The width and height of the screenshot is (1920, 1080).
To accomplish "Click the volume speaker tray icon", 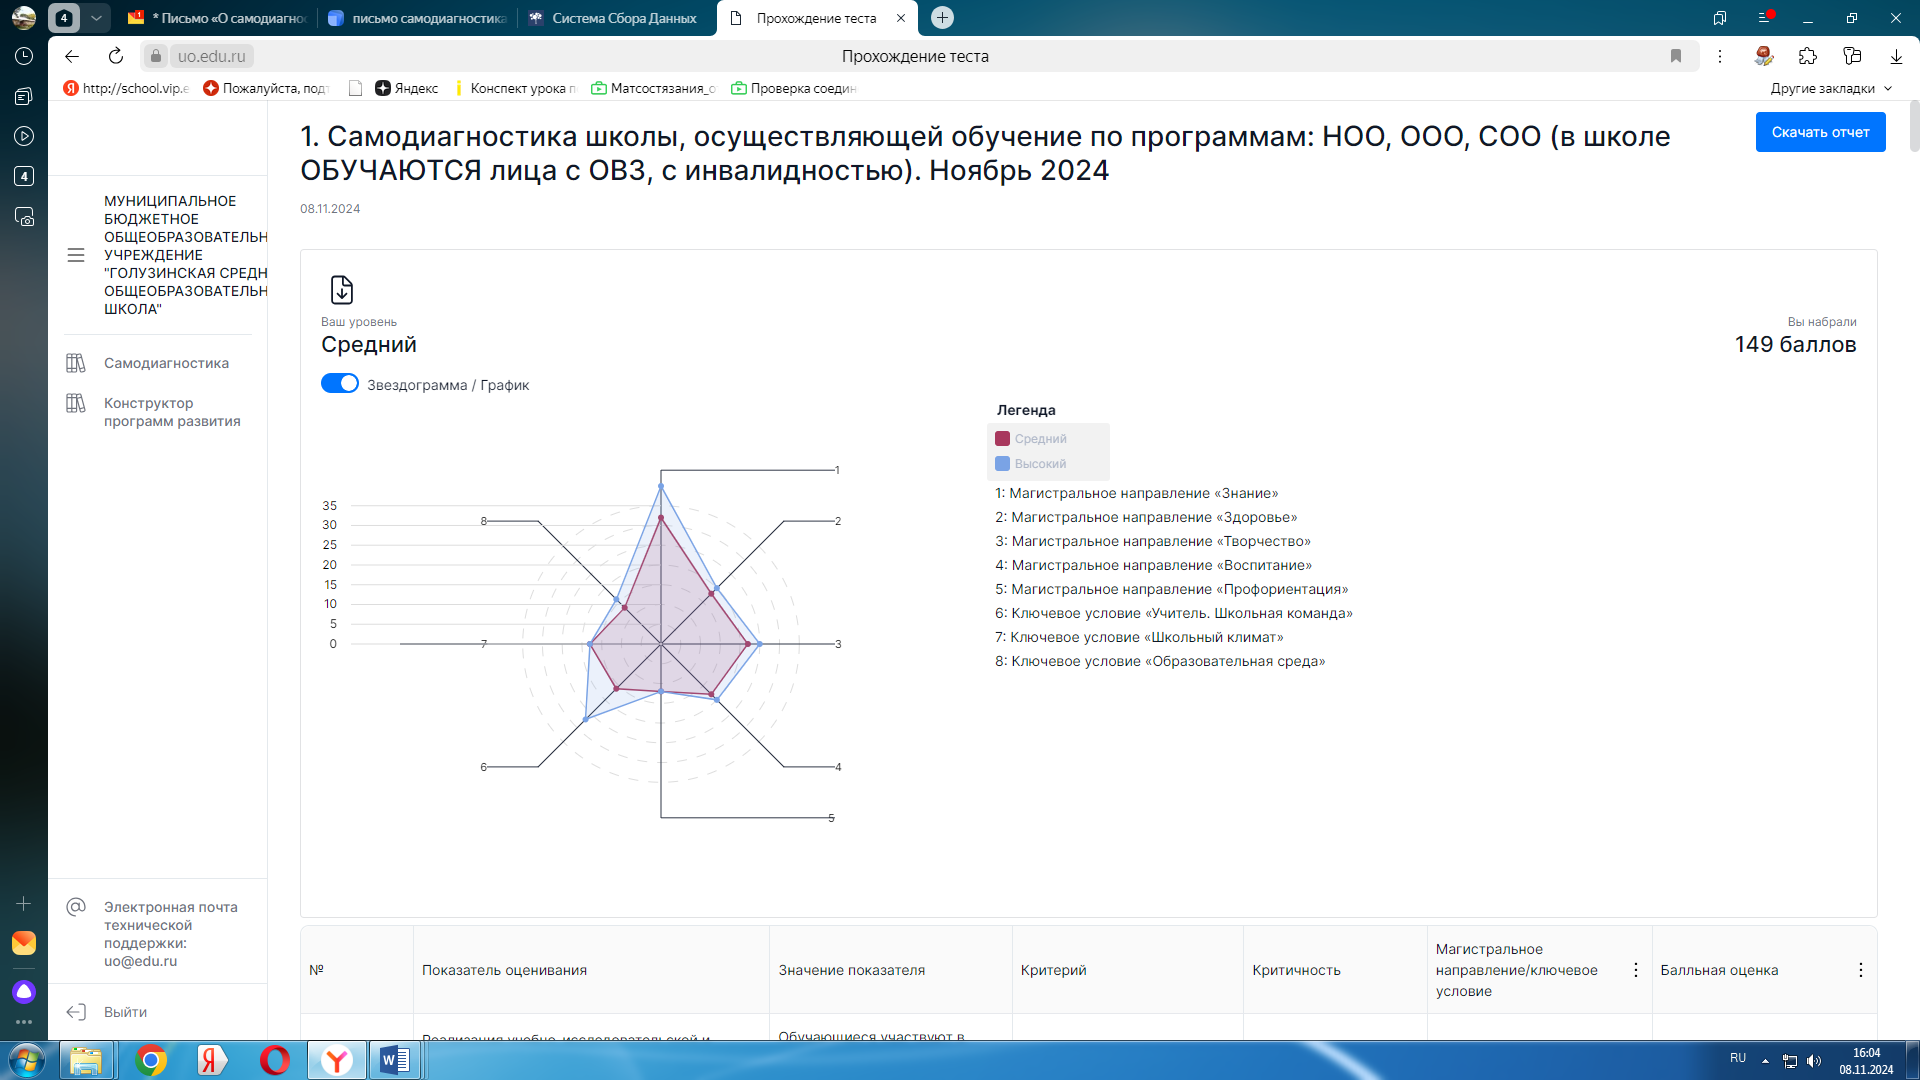I will coord(1814,1061).
